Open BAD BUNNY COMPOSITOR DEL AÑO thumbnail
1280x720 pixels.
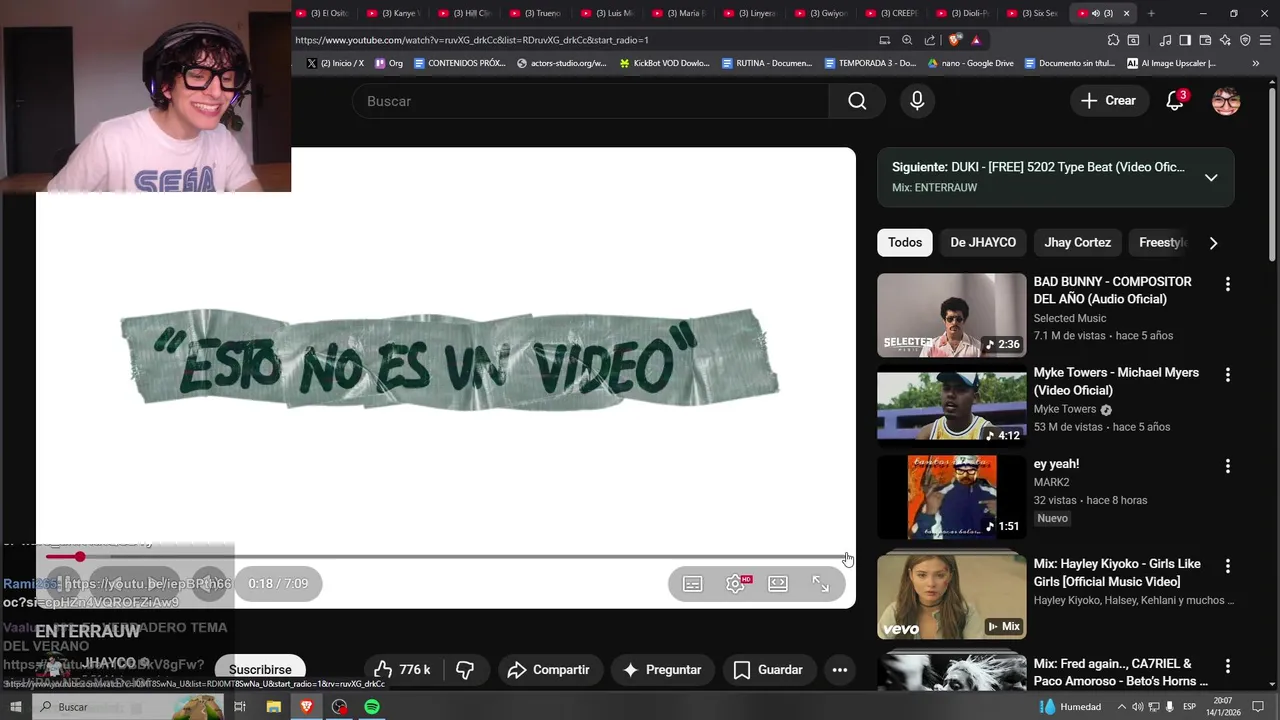(x=952, y=315)
